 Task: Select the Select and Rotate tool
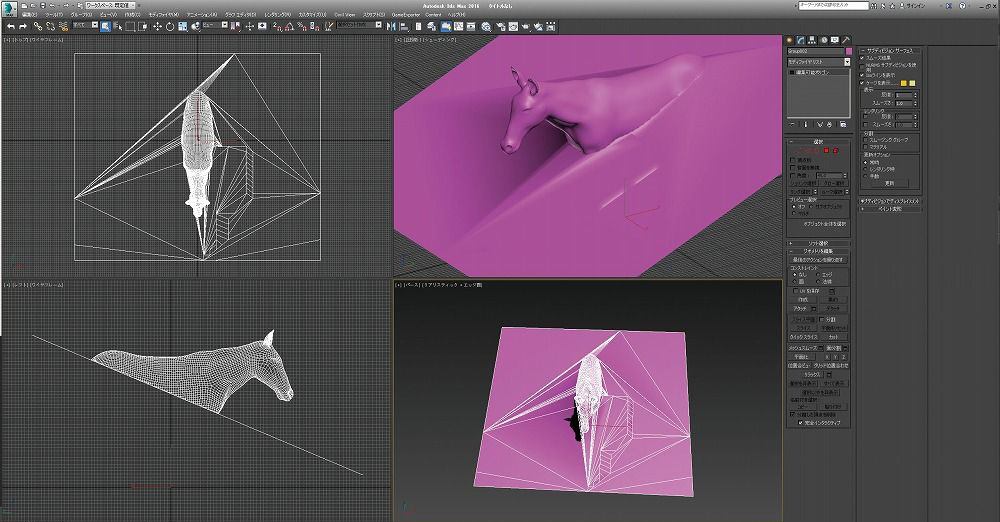(170, 26)
